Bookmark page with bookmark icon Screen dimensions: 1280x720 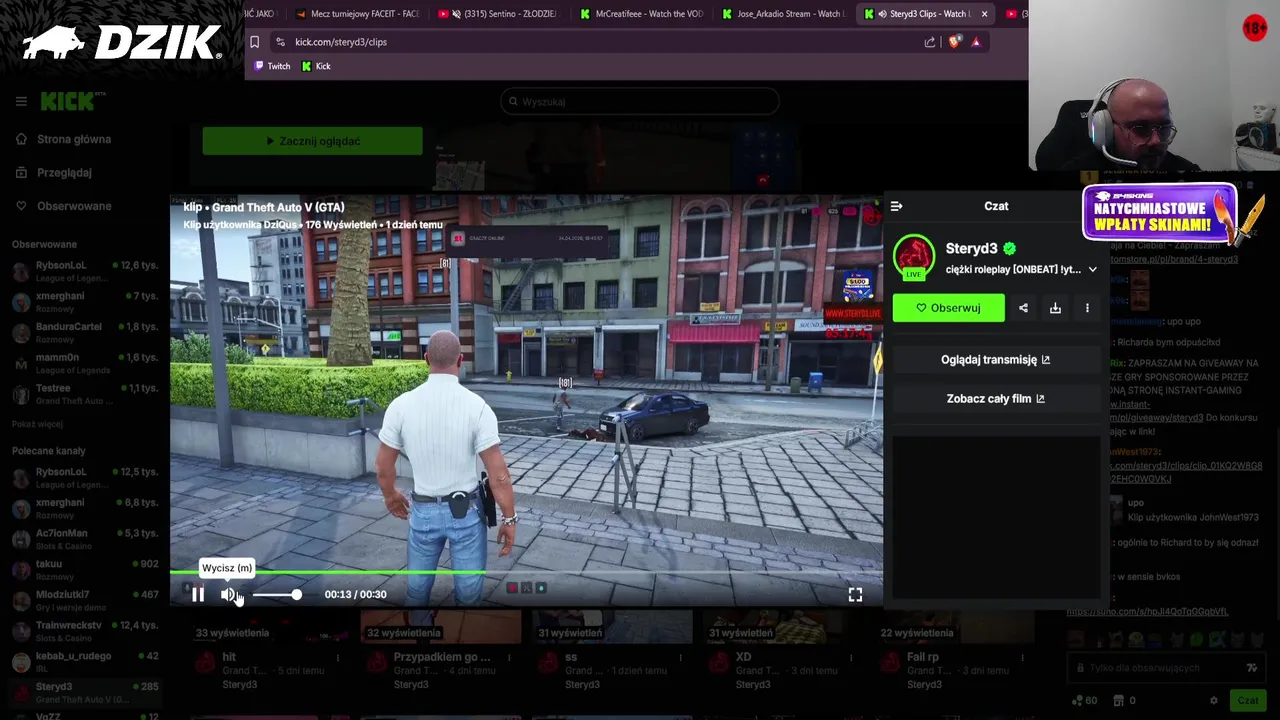tap(254, 42)
